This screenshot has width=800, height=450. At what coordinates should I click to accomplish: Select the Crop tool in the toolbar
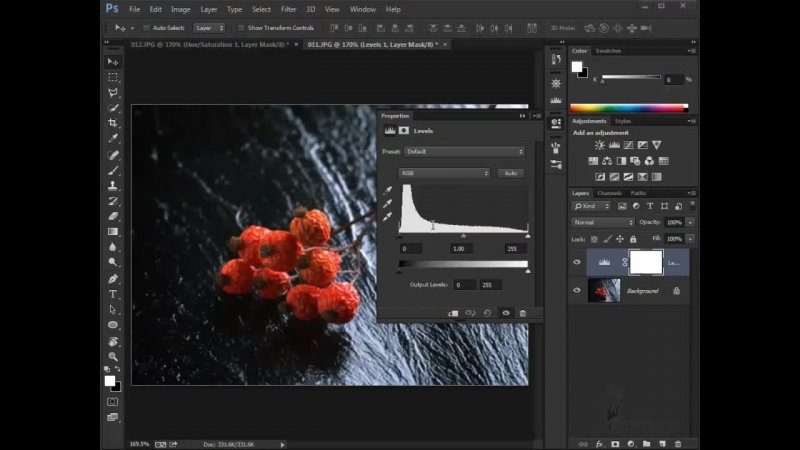113,123
